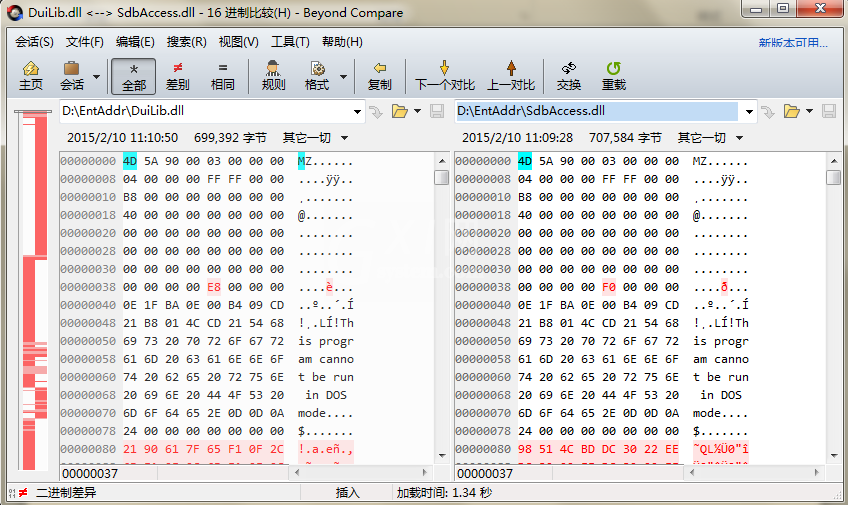The width and height of the screenshot is (848, 505).
Task: Click left offset row 00000080
Action: pyautogui.click(x=88, y=449)
